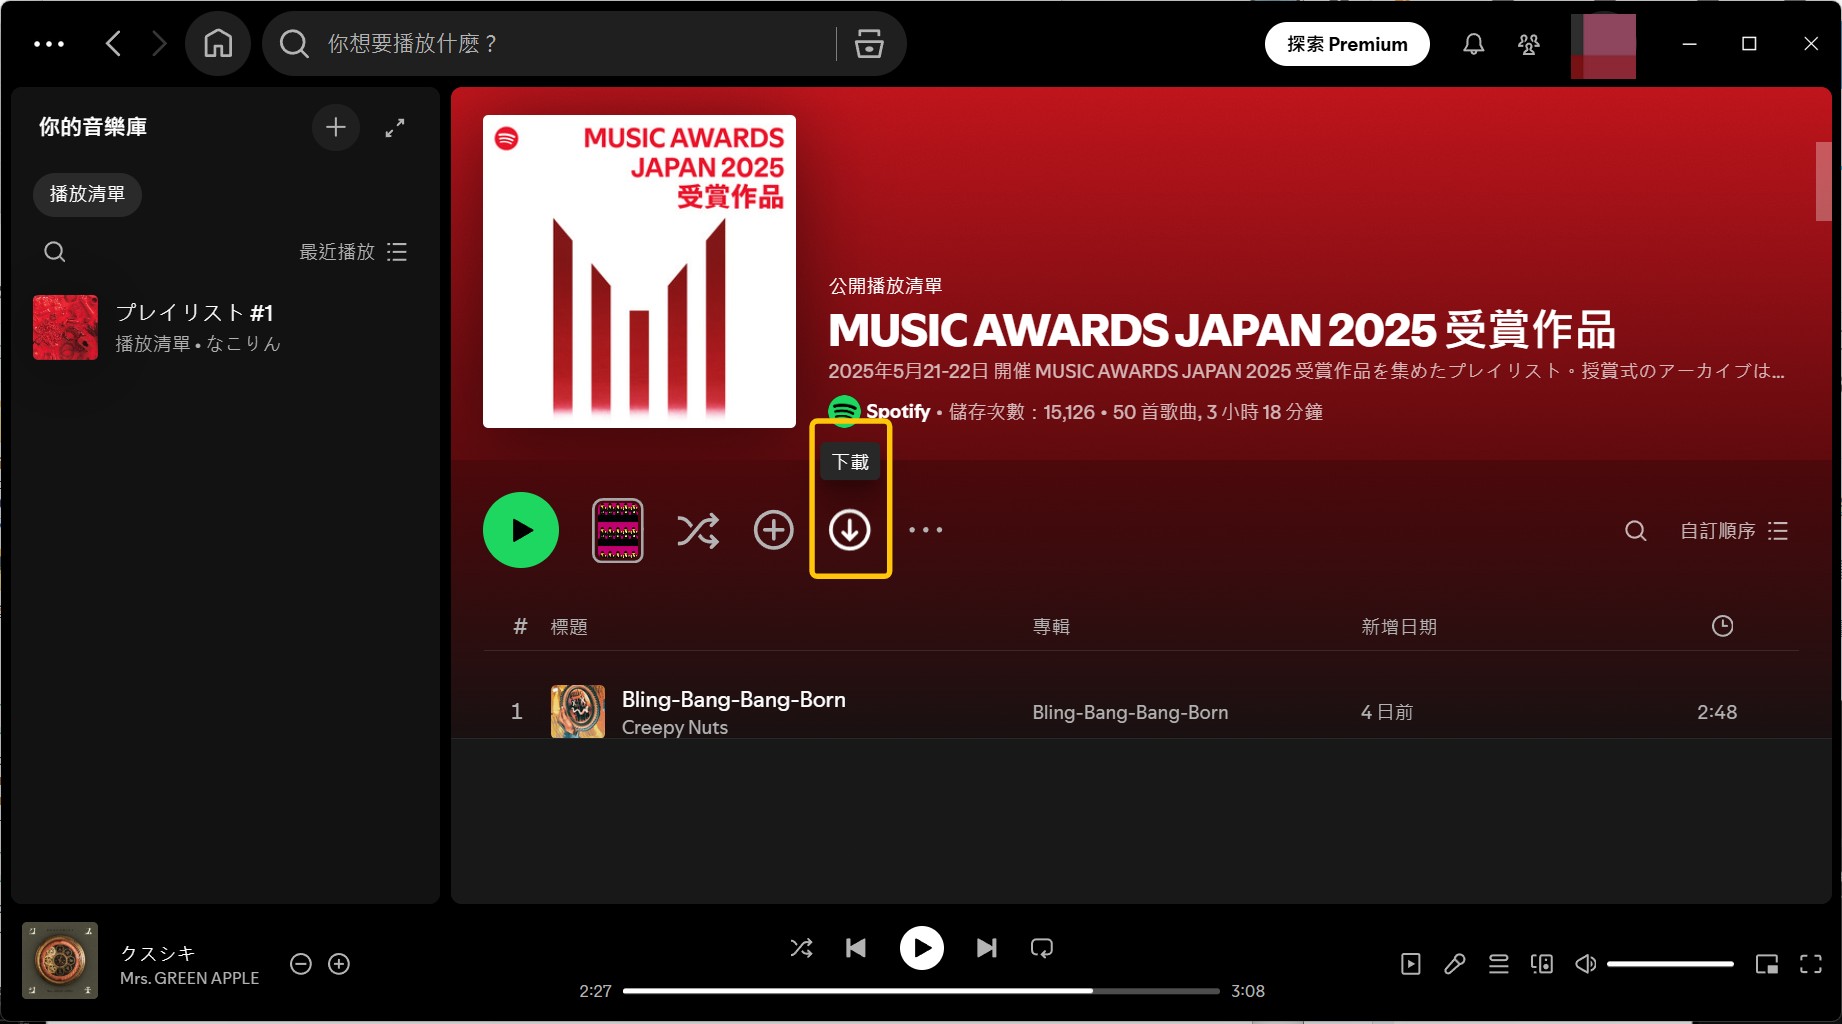Open album Bling-Bang-Bang-Born link

1130,712
